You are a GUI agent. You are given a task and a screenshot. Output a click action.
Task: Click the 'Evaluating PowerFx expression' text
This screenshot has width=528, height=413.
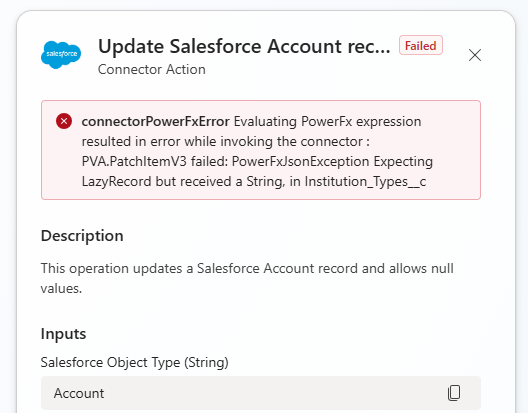pyautogui.click(x=327, y=121)
